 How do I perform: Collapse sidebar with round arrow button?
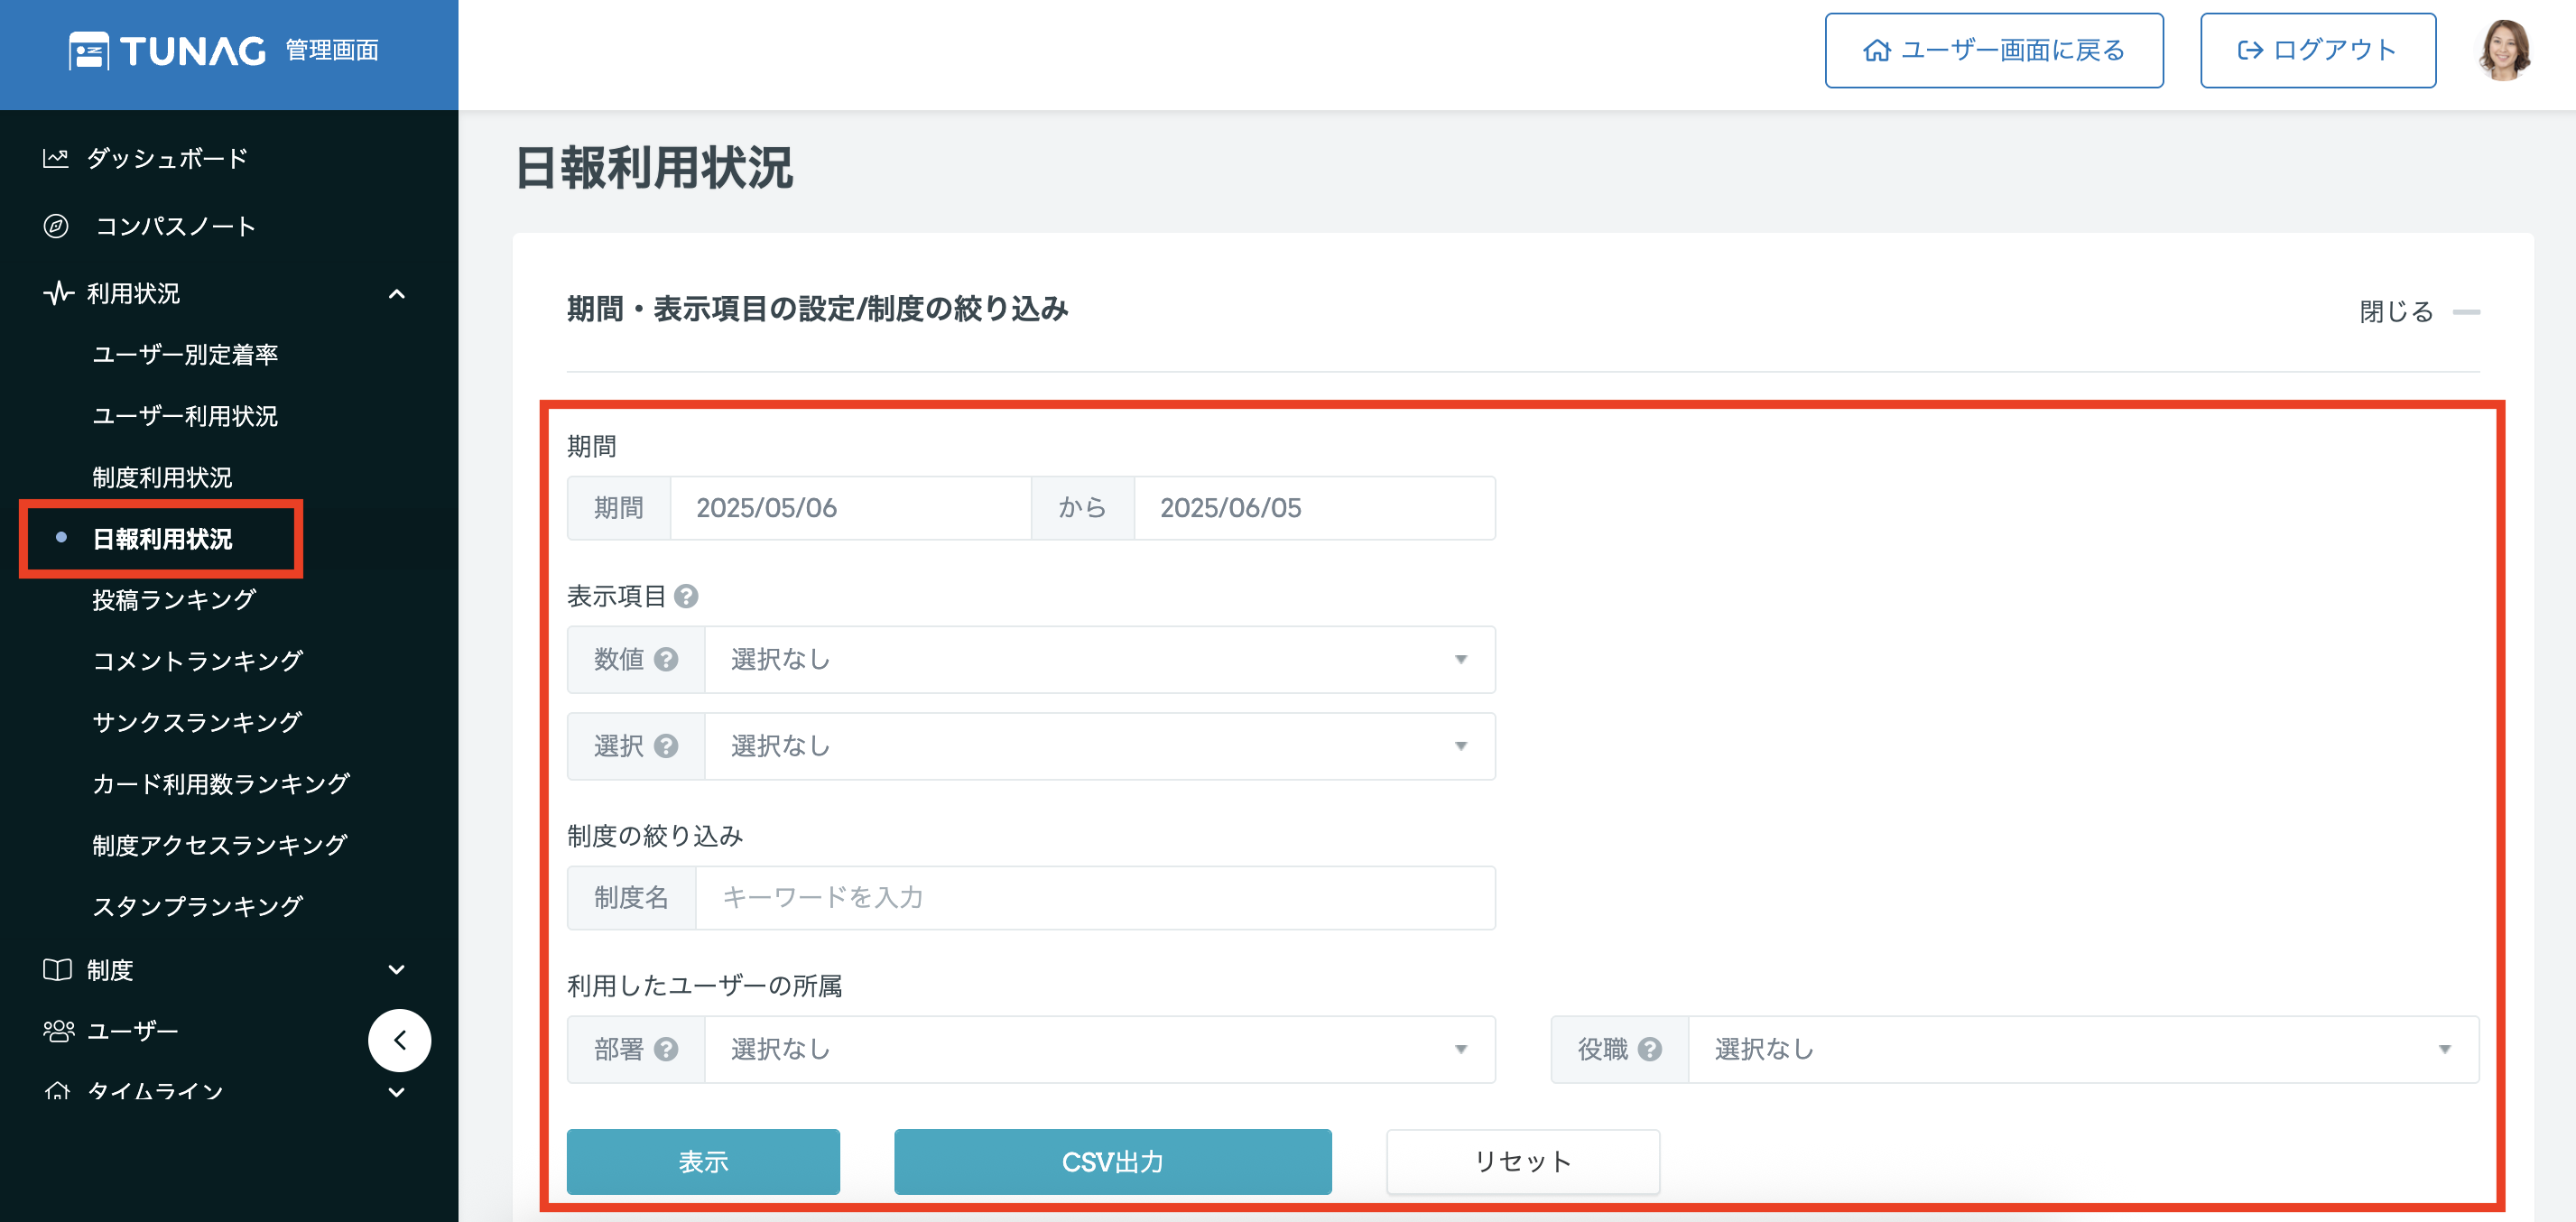(400, 1040)
